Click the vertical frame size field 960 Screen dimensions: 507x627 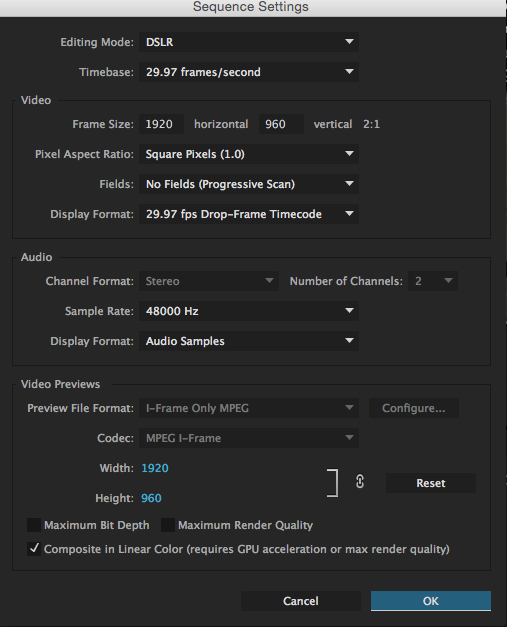[281, 124]
